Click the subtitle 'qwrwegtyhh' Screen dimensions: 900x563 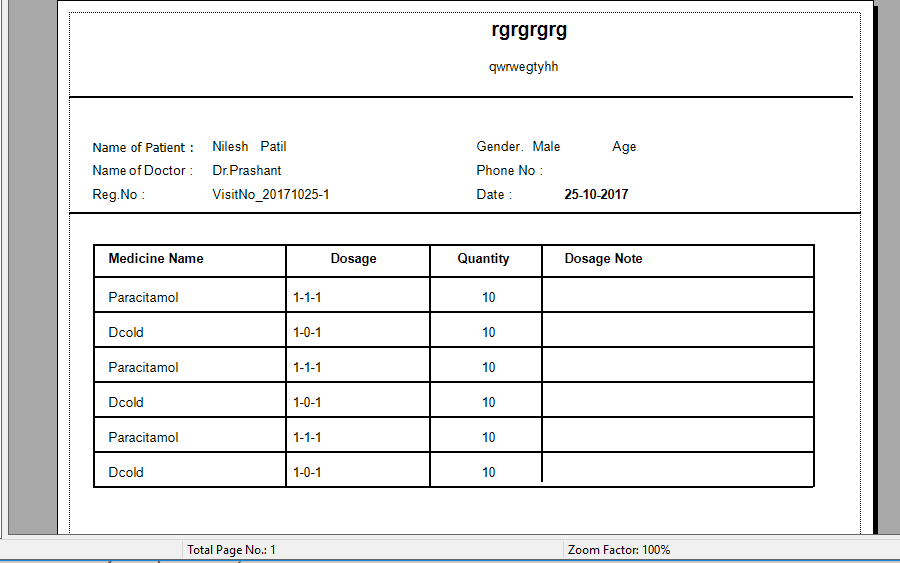523,67
